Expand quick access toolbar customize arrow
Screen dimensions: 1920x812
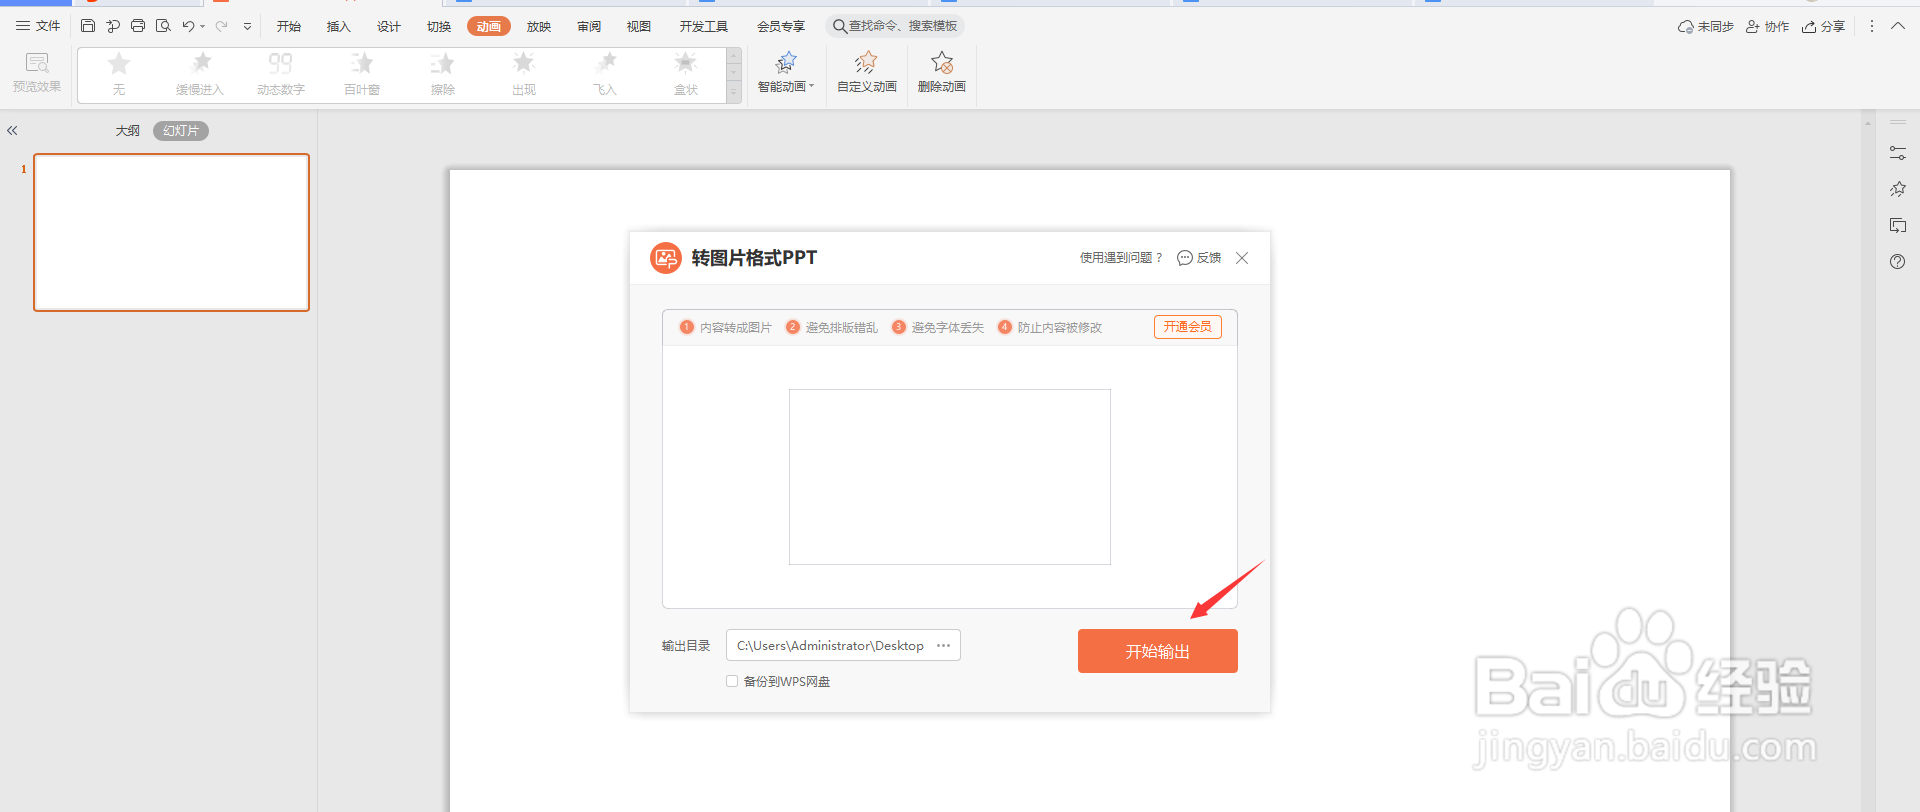click(x=247, y=27)
